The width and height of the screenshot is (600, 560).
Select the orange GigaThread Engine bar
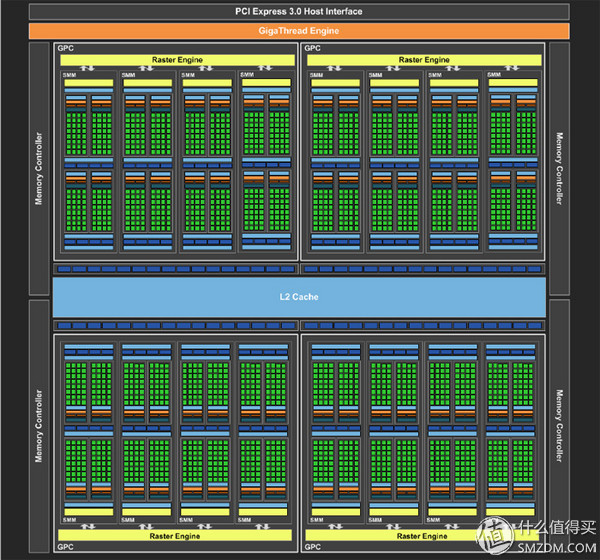[299, 31]
